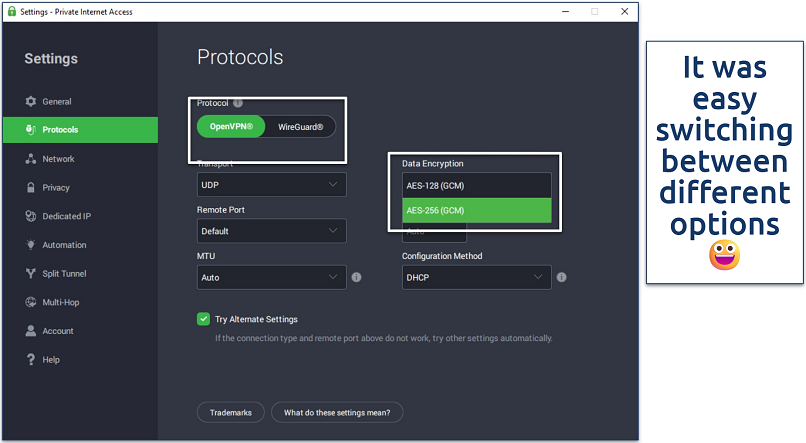806x443 pixels.
Task: Minimize the Settings window
Action: click(565, 11)
